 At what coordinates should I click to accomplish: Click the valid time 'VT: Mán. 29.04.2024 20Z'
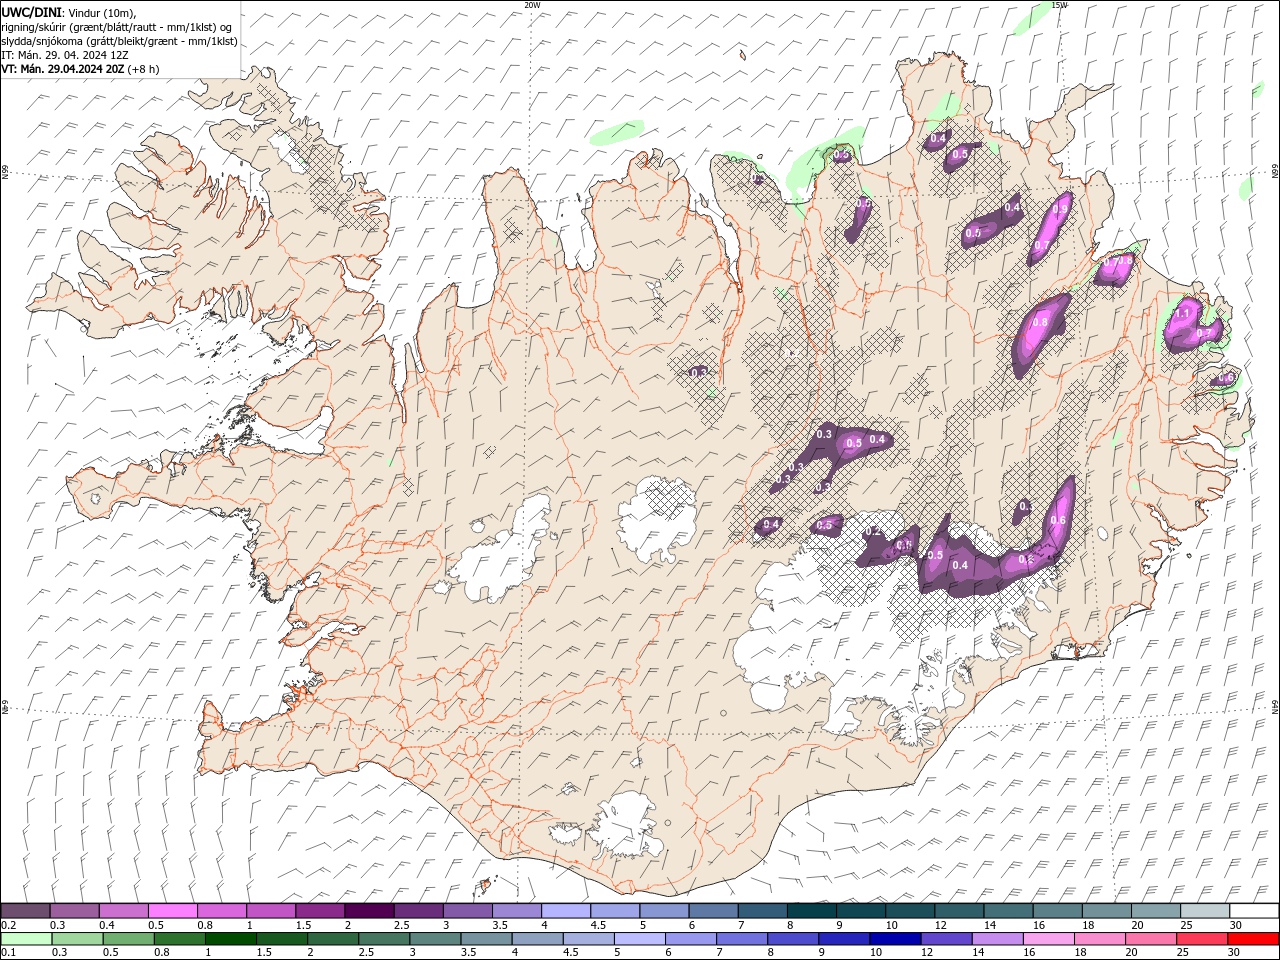coord(62,69)
